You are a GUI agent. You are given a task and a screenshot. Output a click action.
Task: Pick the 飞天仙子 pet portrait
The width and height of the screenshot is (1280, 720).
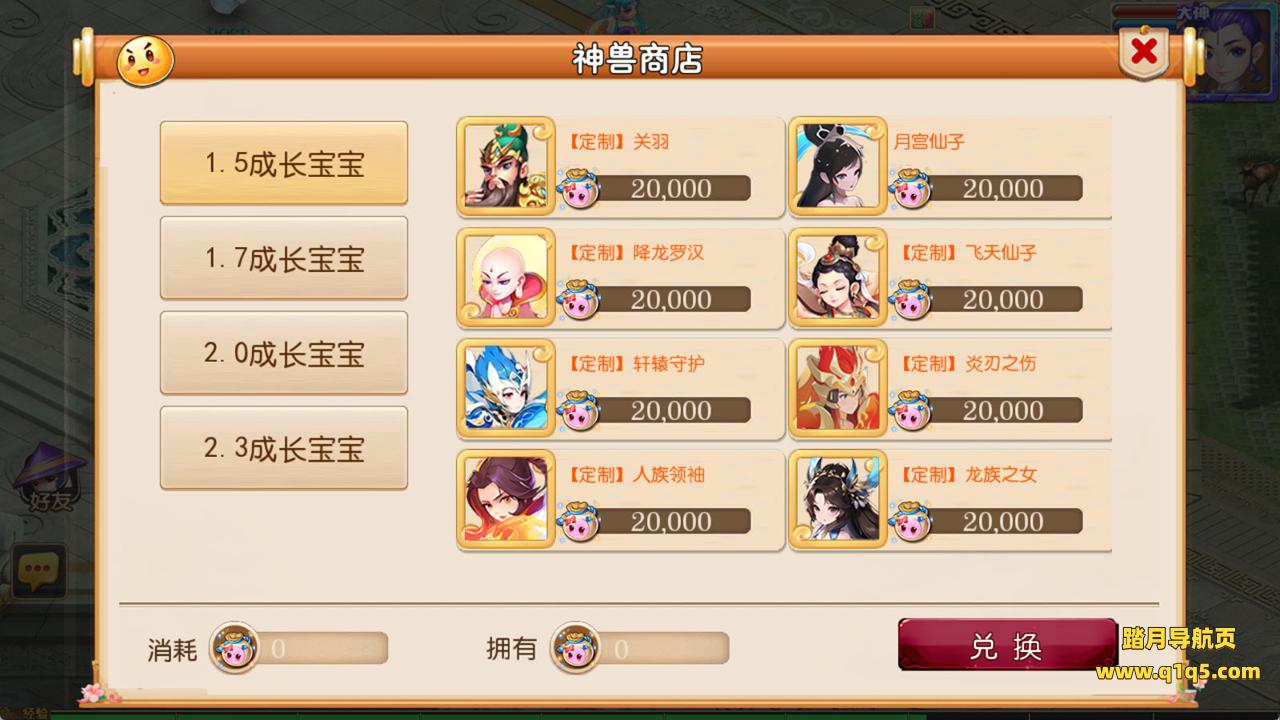(x=838, y=278)
